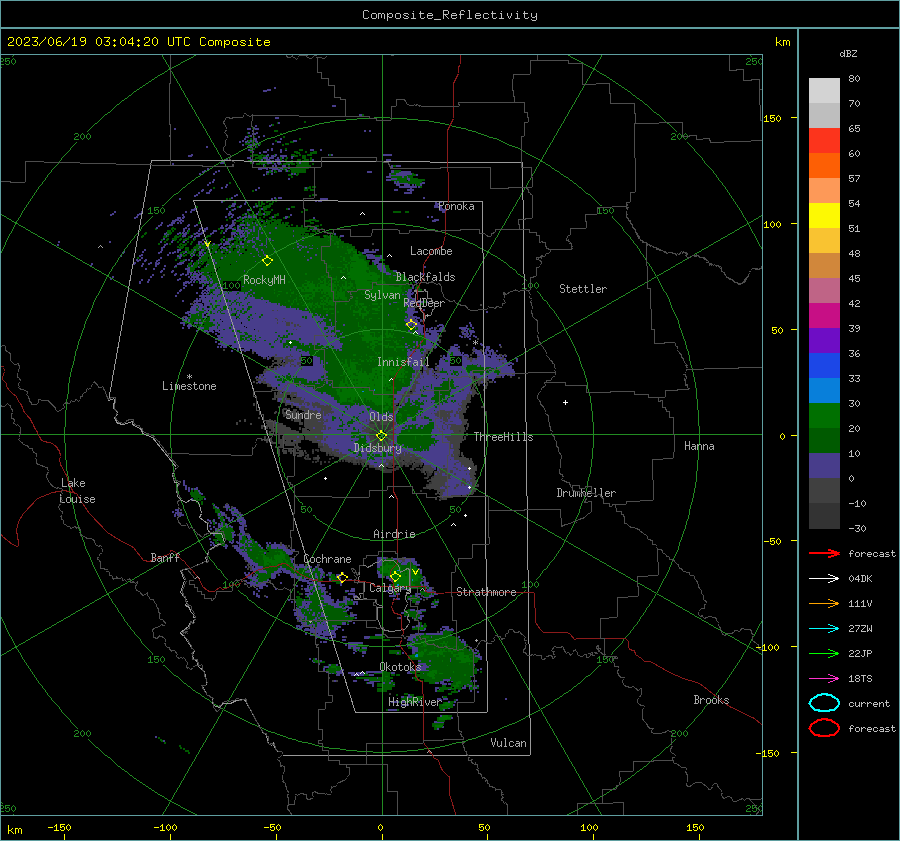Click the 18TS legend text label
Image resolution: width=900 pixels, height=841 pixels.
tap(860, 679)
